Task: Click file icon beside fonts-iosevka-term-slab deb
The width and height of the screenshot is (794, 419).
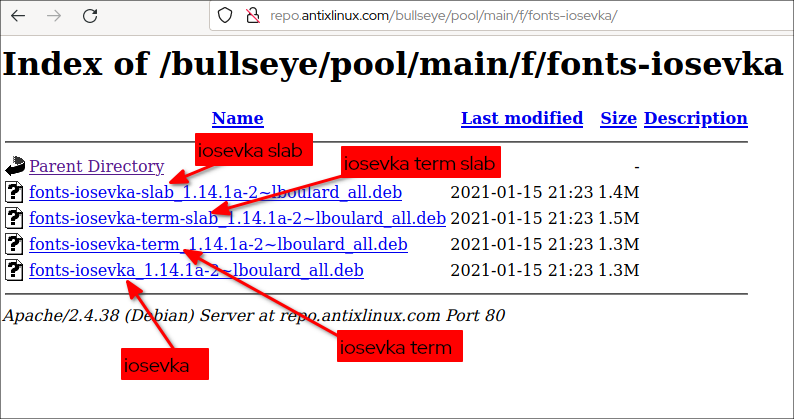Action: pyautogui.click(x=14, y=218)
